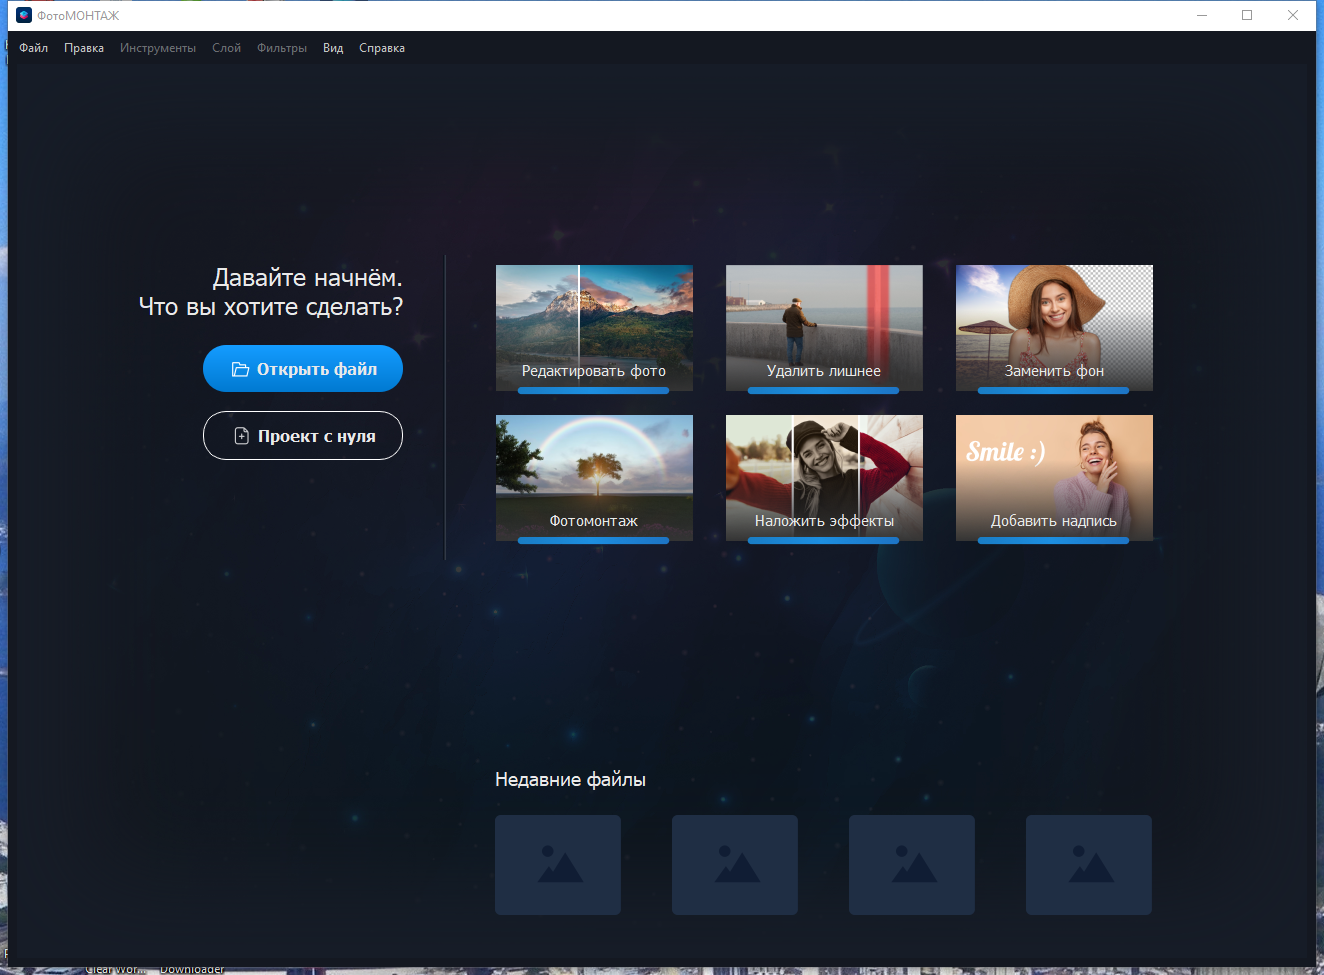Select the first empty recent file placeholder

557,865
